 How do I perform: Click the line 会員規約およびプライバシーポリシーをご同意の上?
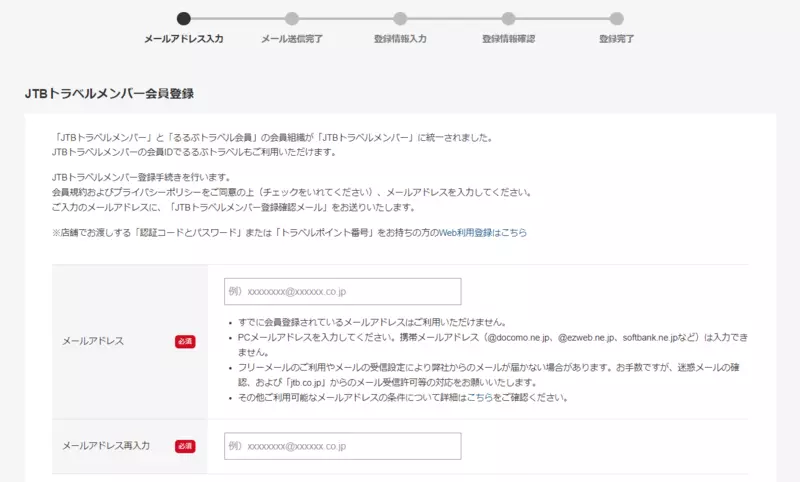pos(292,192)
